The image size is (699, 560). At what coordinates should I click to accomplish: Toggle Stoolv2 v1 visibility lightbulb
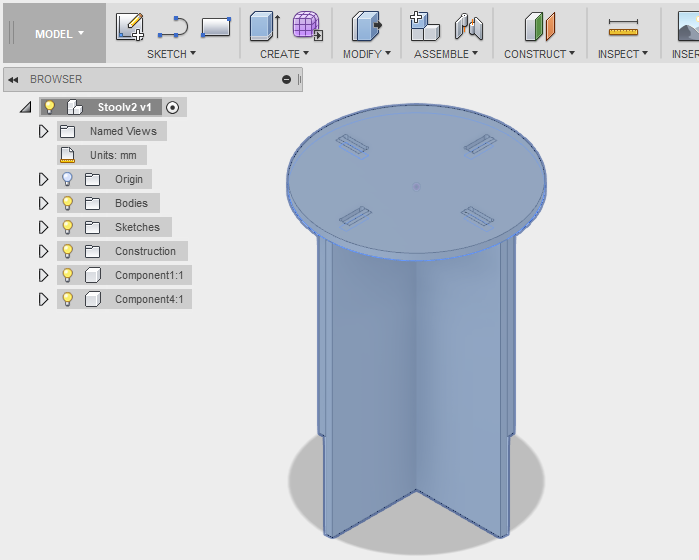(x=49, y=107)
